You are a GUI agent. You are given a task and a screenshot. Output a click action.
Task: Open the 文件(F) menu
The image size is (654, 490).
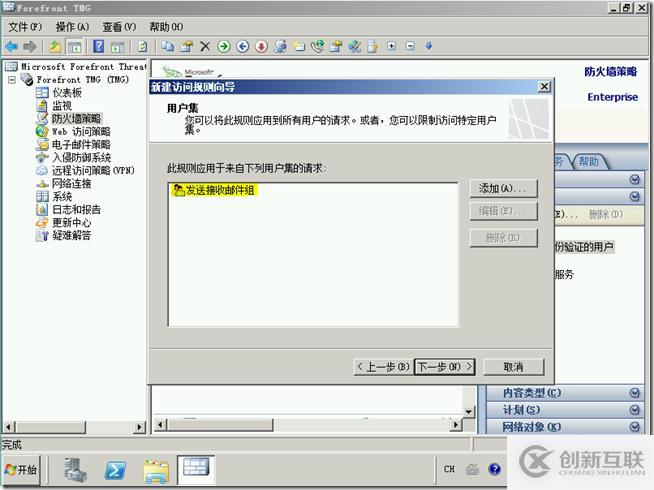coord(25,27)
